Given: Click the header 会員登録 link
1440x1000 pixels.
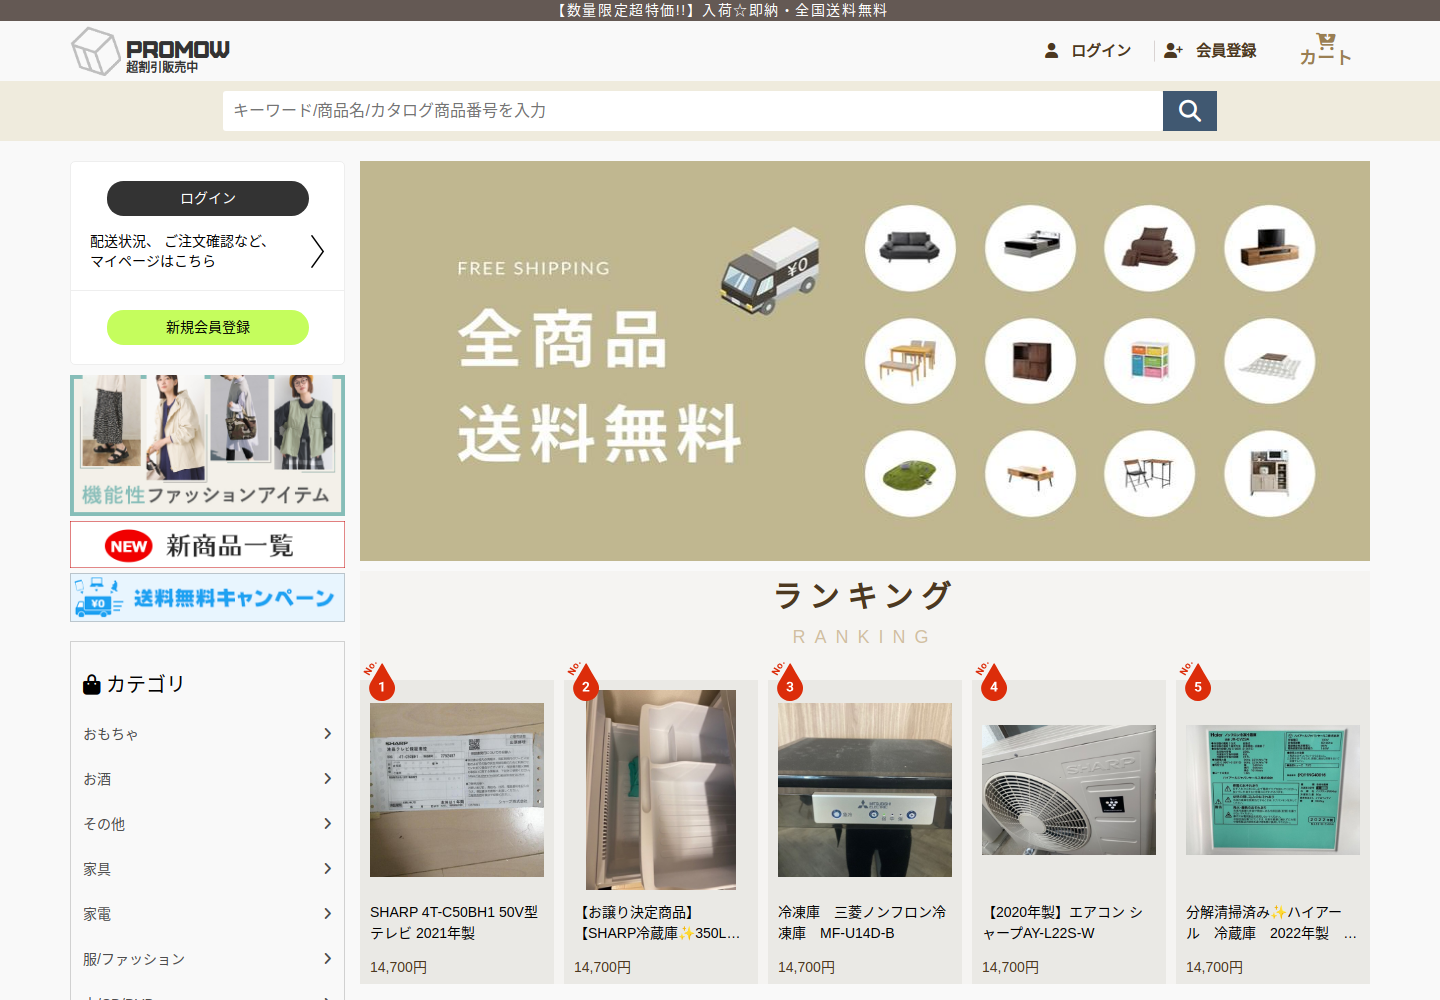Looking at the screenshot, I should pos(1210,50).
